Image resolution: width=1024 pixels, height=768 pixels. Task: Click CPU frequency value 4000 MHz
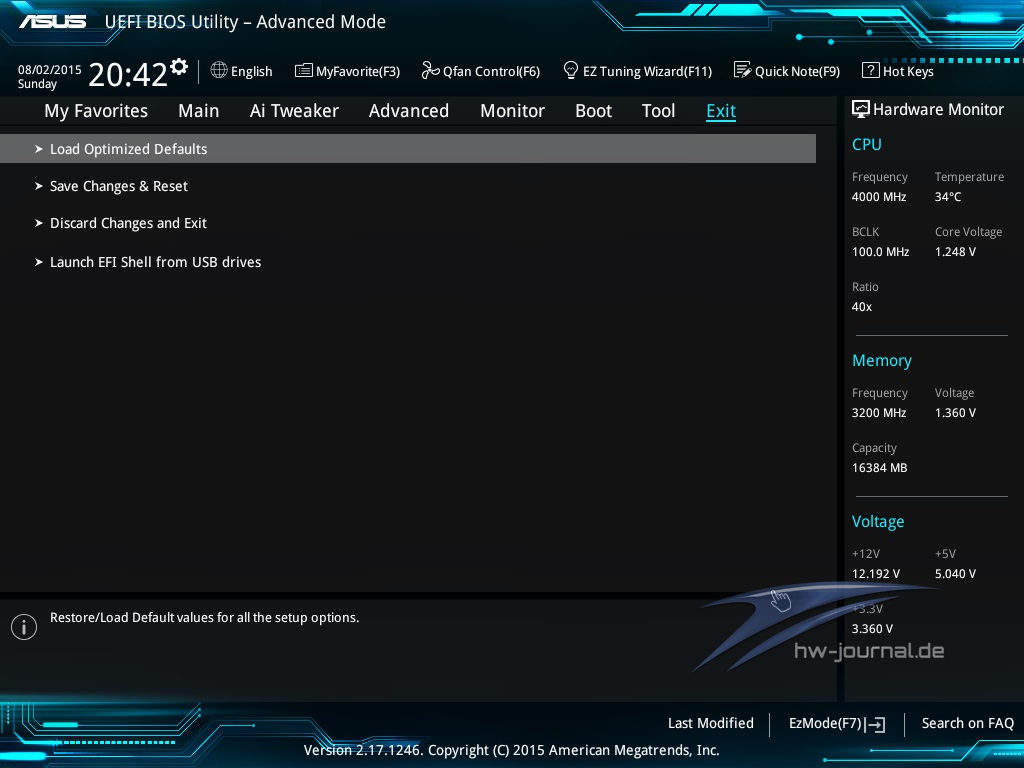pyautogui.click(x=878, y=197)
